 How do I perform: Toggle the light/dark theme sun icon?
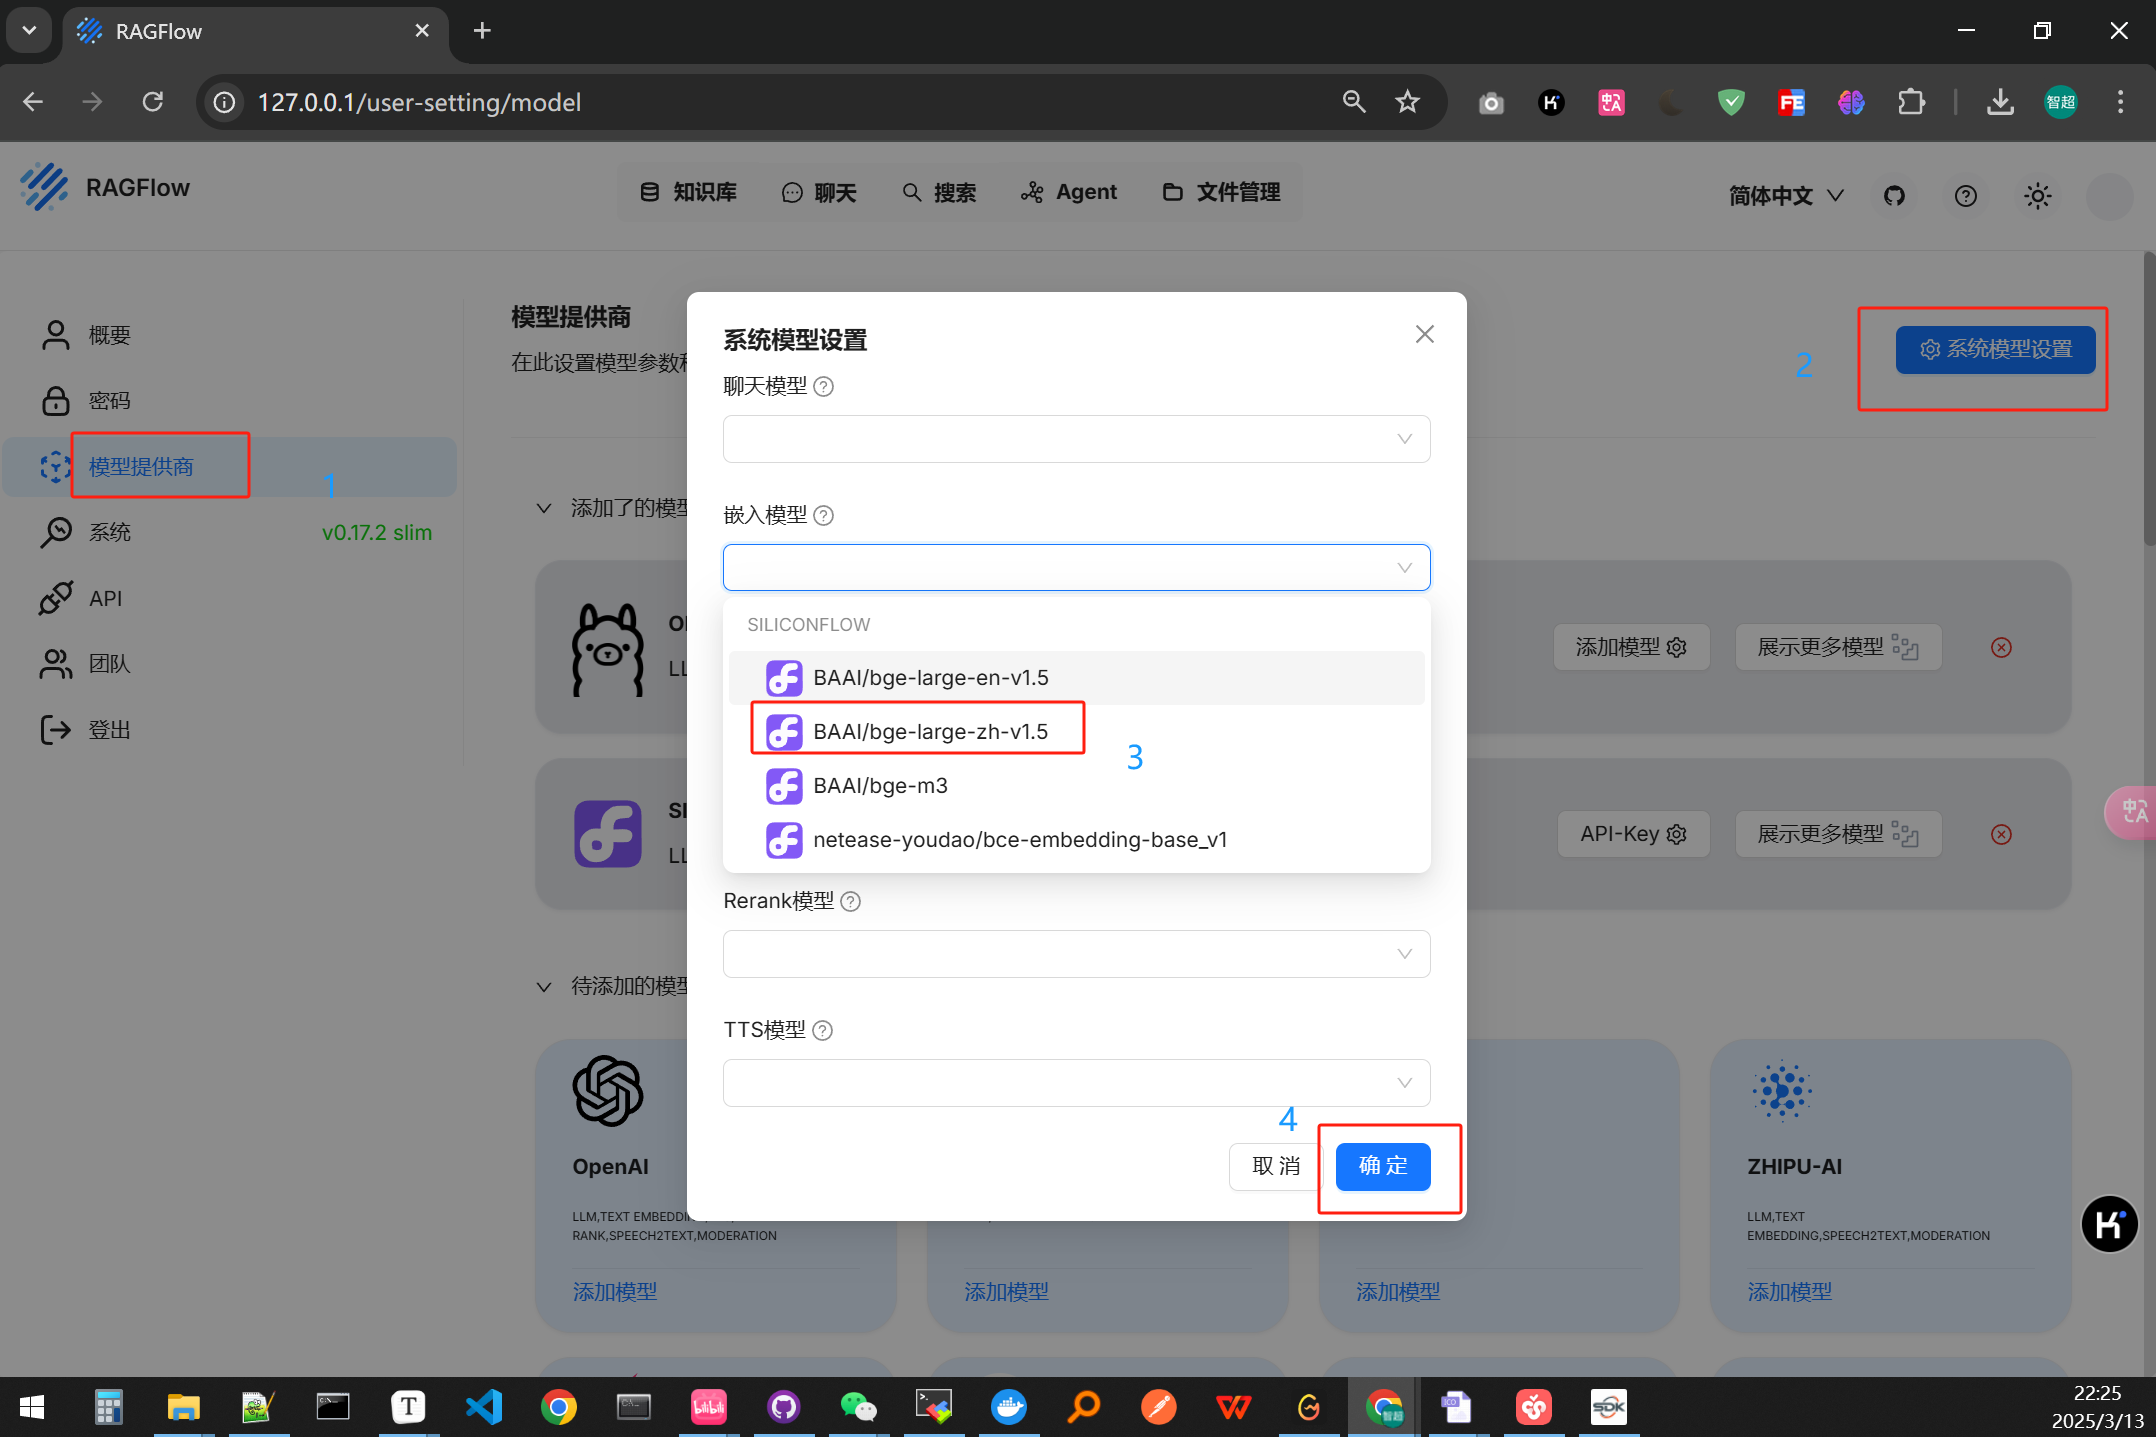click(2037, 196)
